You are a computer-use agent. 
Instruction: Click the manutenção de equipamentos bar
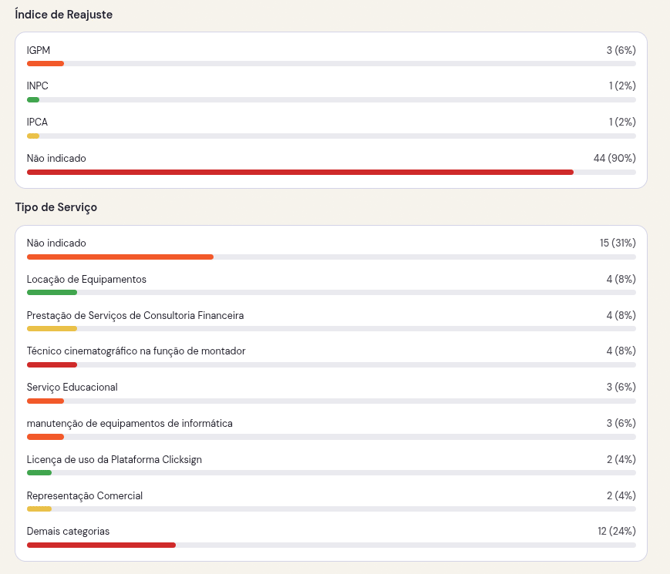(45, 437)
